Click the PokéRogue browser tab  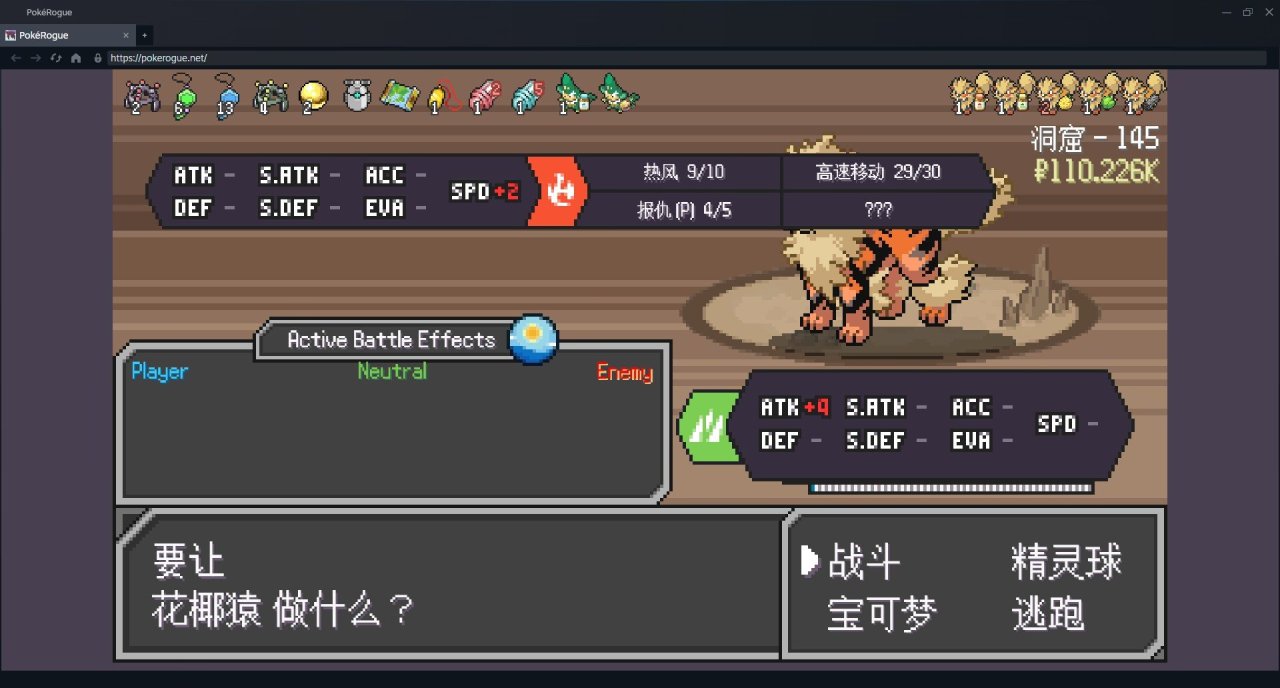[66, 35]
